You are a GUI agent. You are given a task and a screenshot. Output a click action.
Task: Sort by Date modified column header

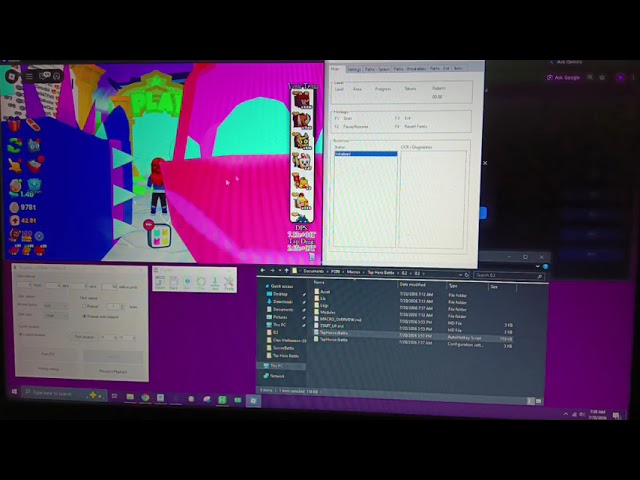coord(413,284)
